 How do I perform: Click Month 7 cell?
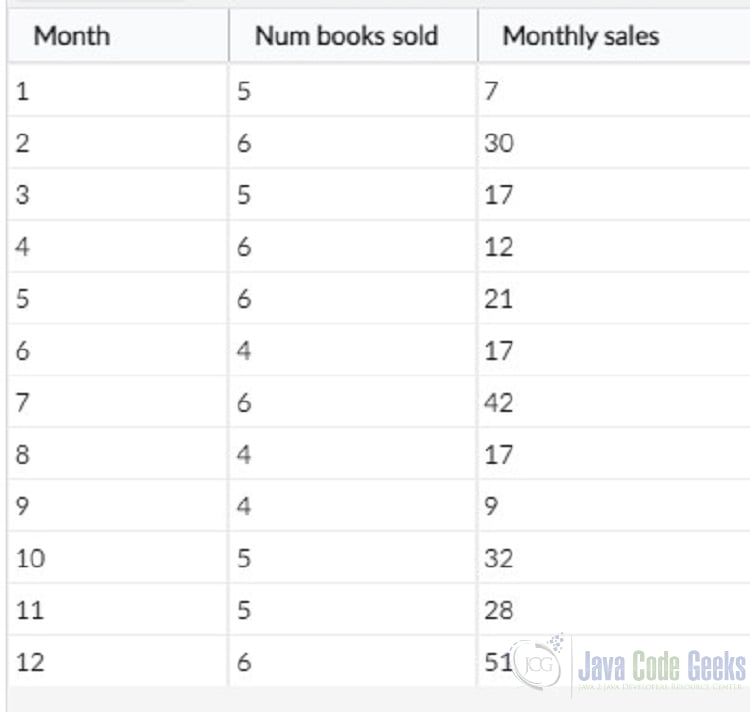(x=118, y=402)
